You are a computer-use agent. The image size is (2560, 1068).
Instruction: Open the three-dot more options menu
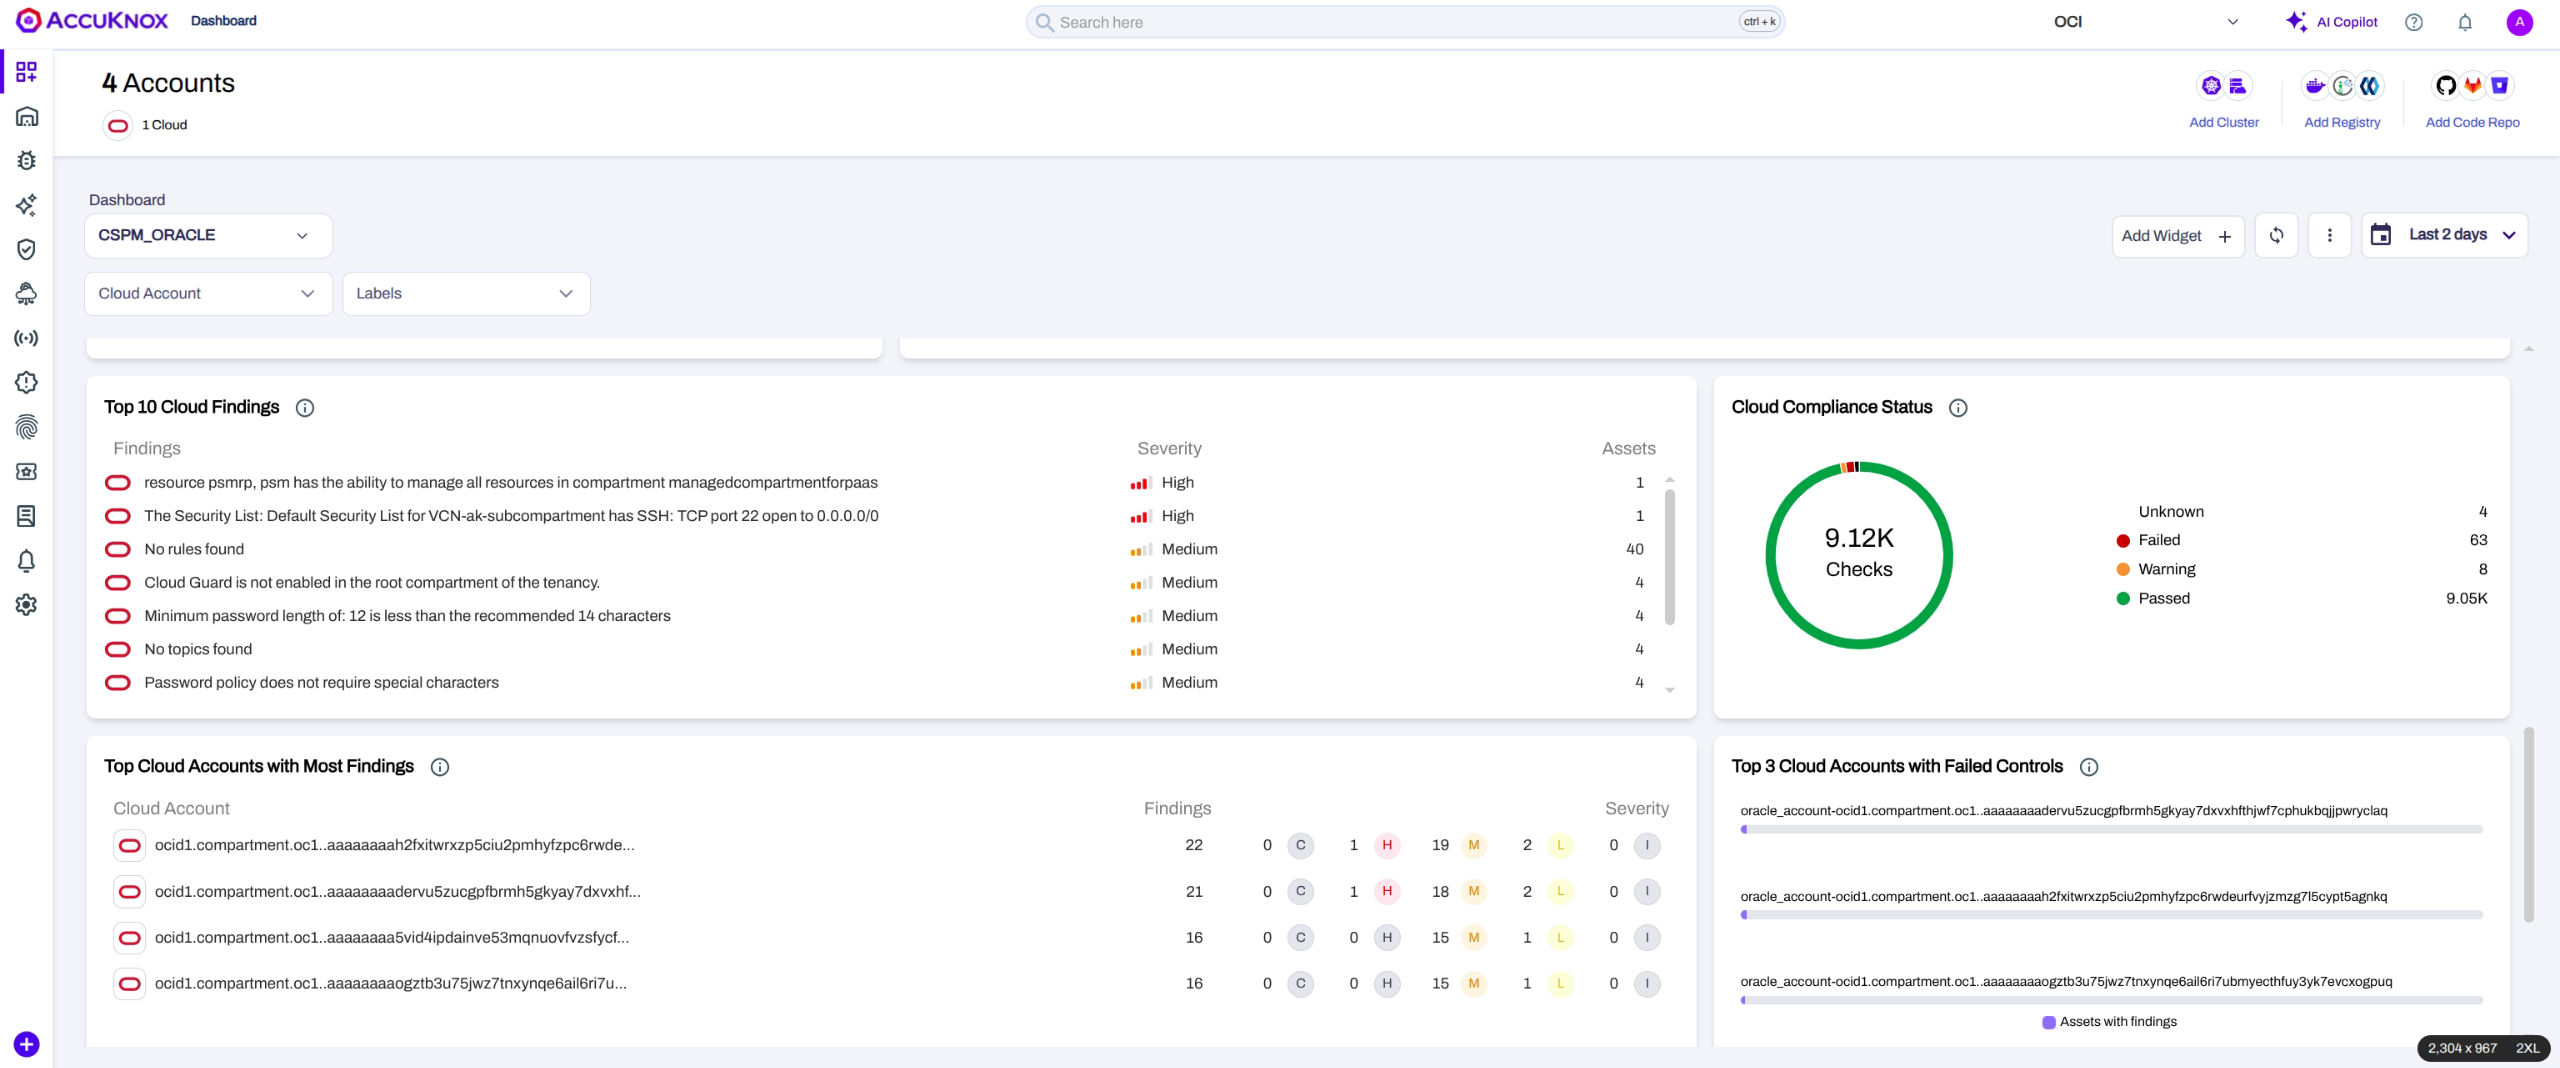coord(2329,236)
